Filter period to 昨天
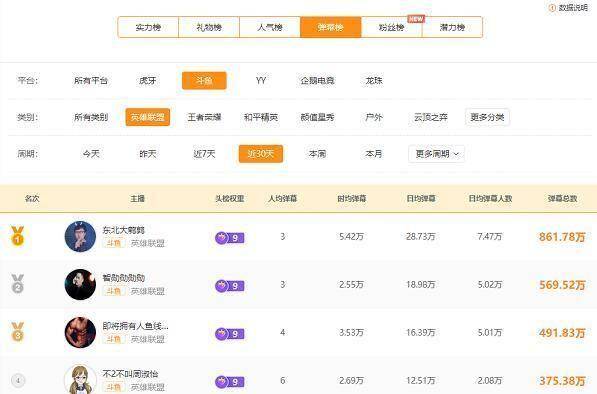This screenshot has height=394, width=597. [x=148, y=154]
